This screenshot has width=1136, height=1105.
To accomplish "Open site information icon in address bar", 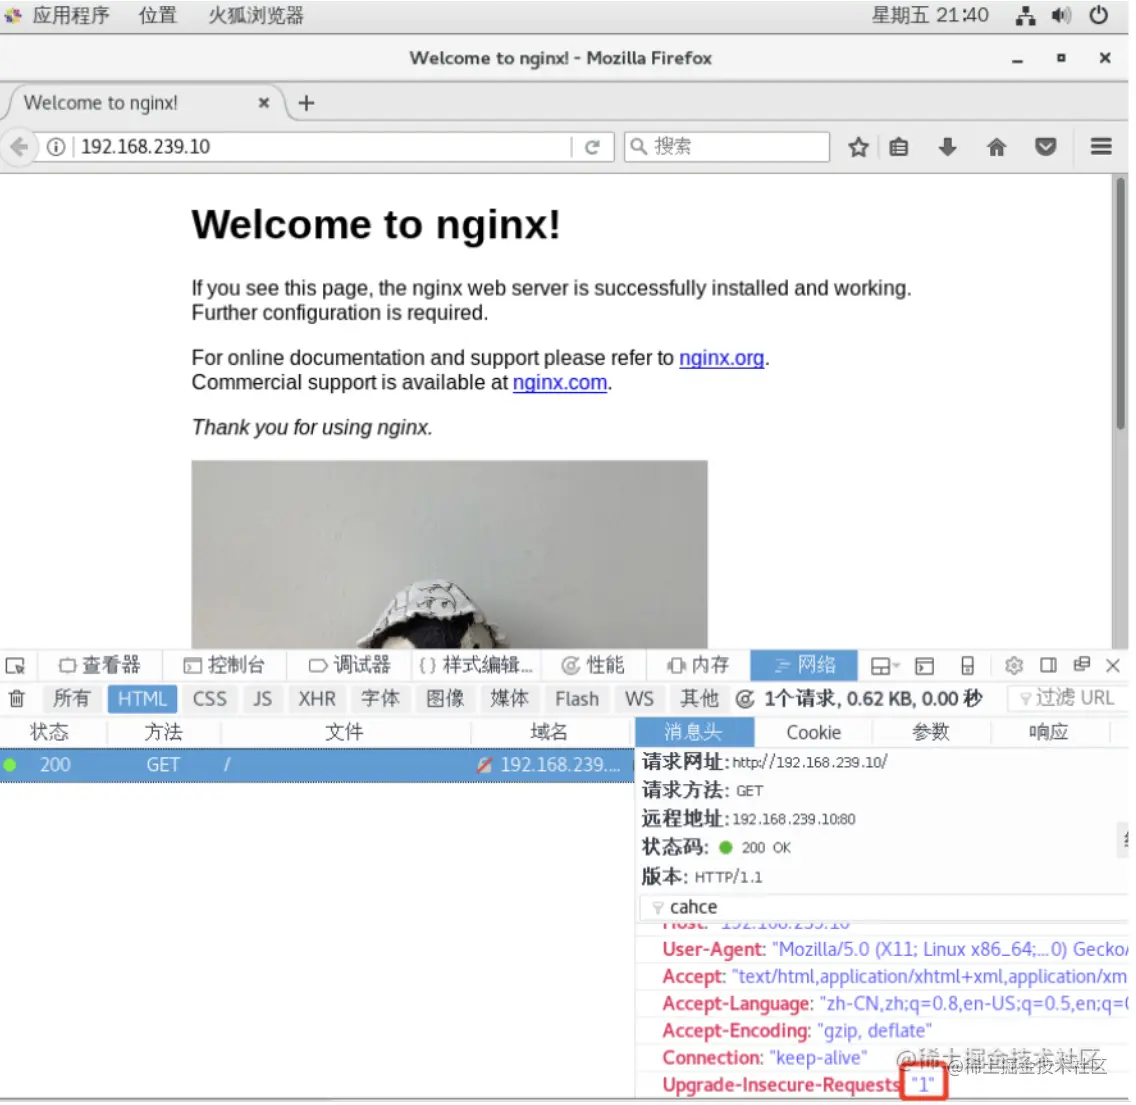I will (56, 147).
